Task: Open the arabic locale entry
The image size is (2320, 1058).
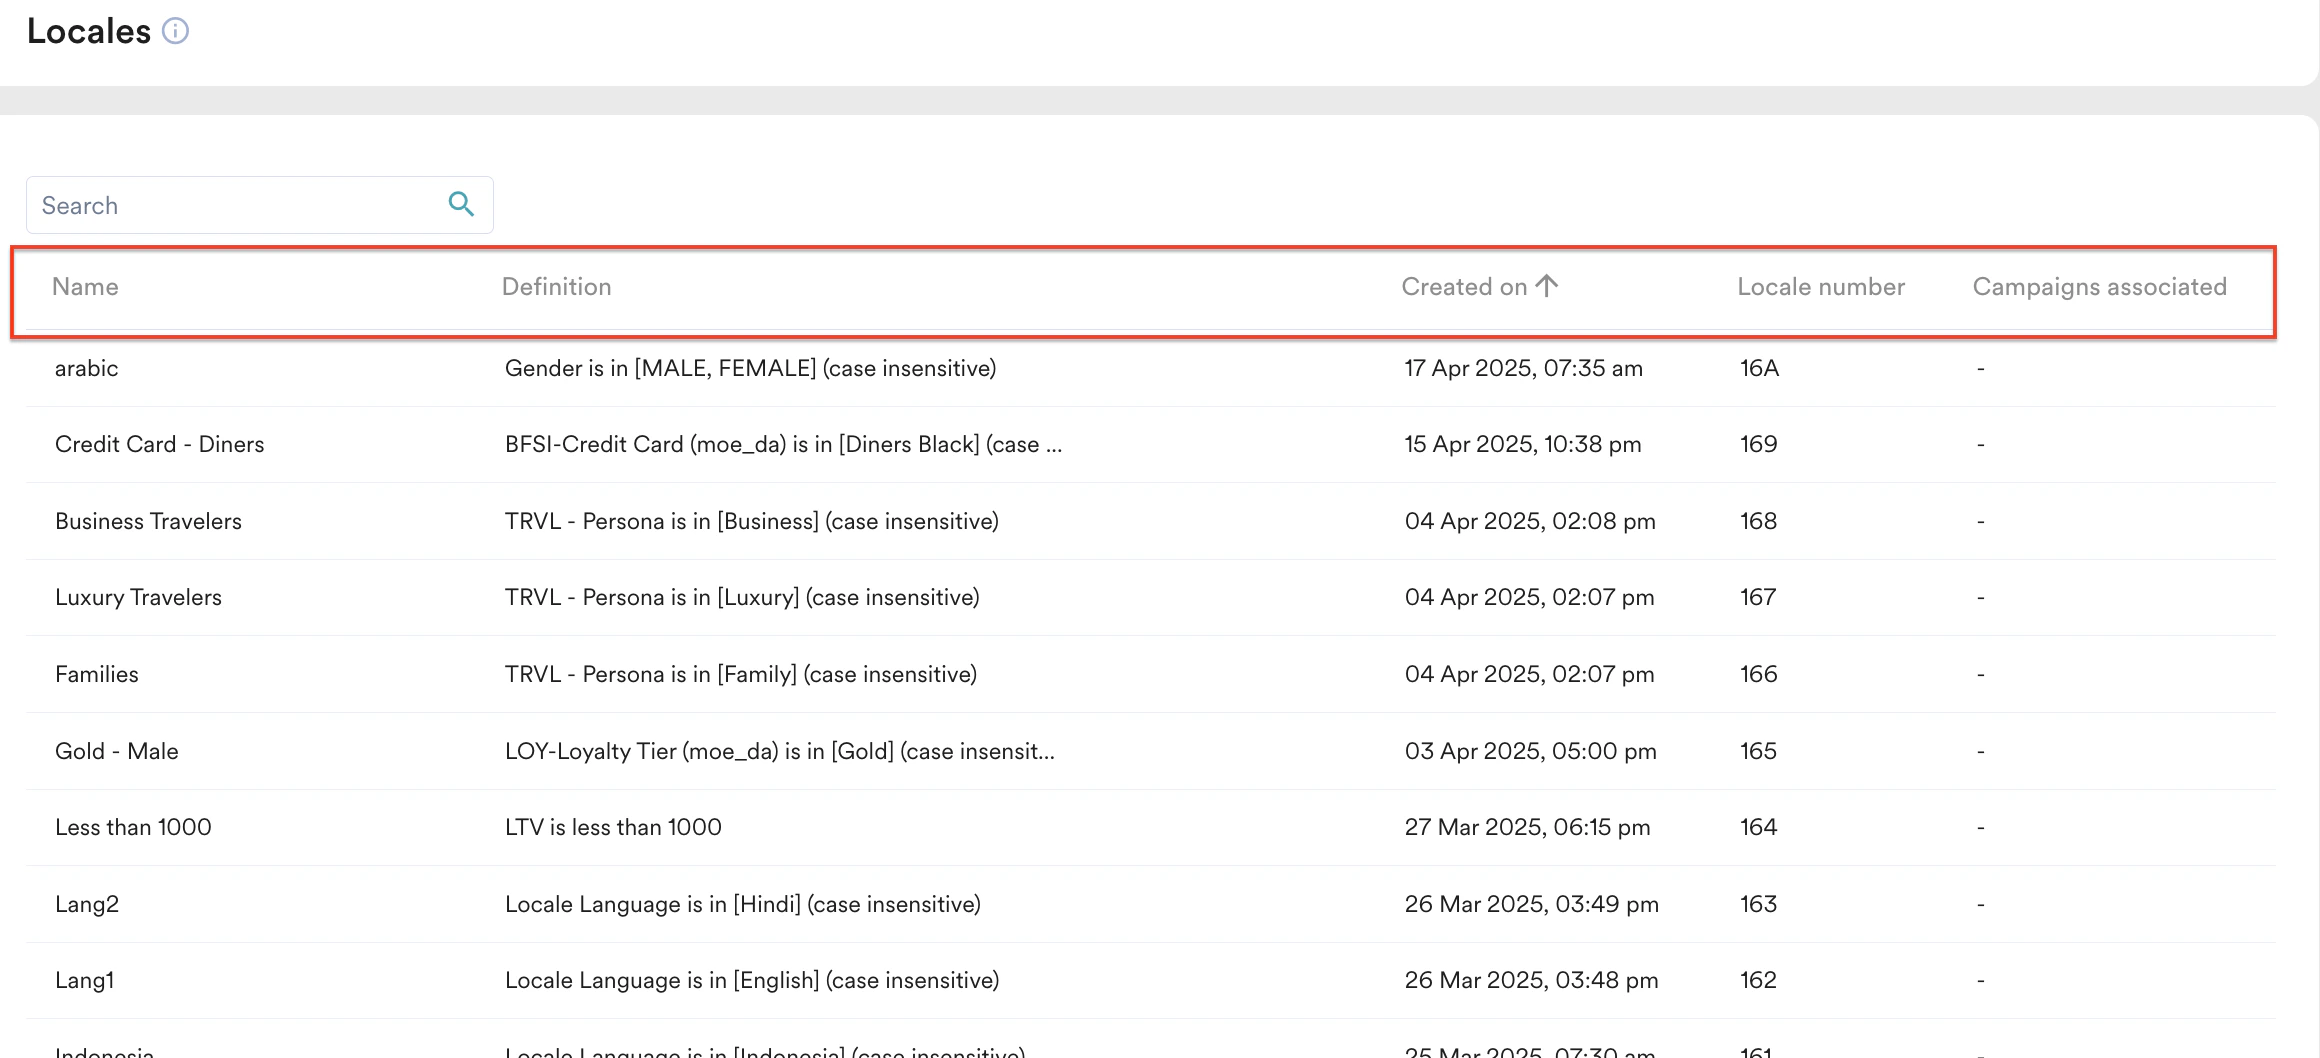Action: [86, 368]
